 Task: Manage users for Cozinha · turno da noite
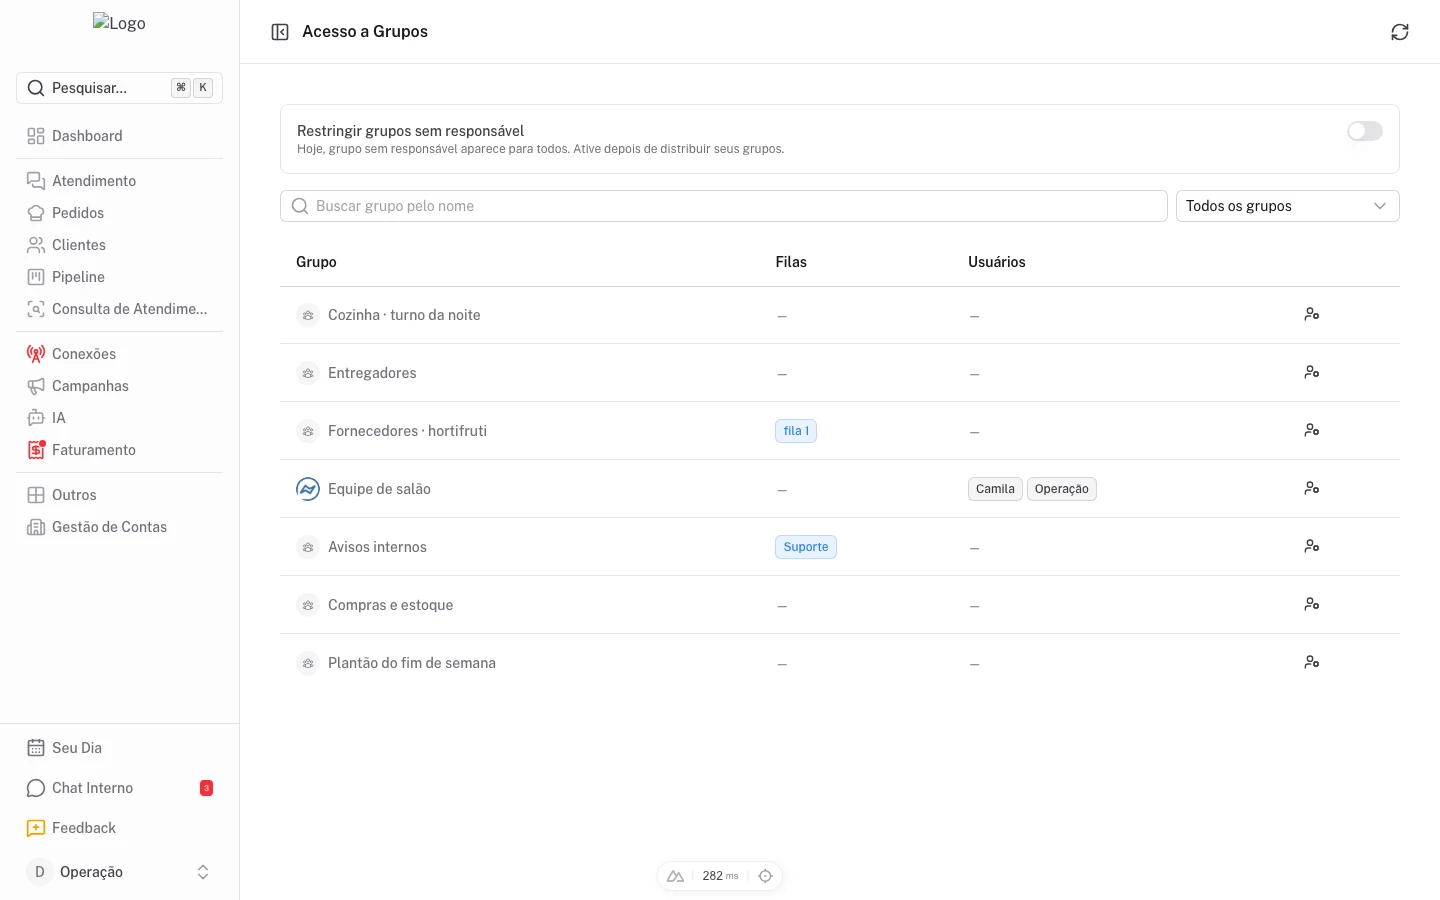[1312, 314]
